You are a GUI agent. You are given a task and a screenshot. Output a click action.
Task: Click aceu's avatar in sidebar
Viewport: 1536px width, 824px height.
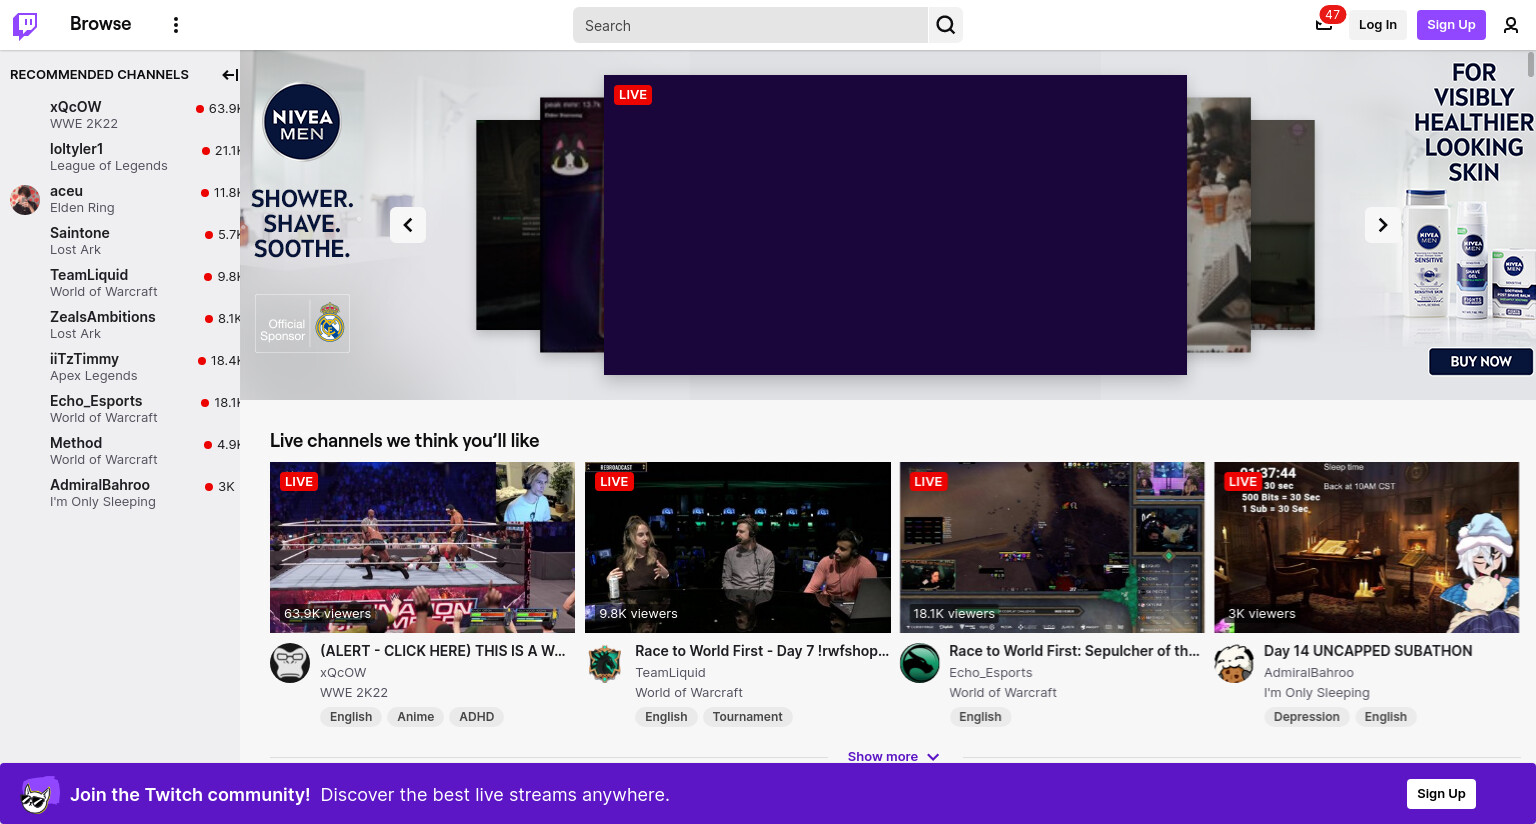coord(25,199)
